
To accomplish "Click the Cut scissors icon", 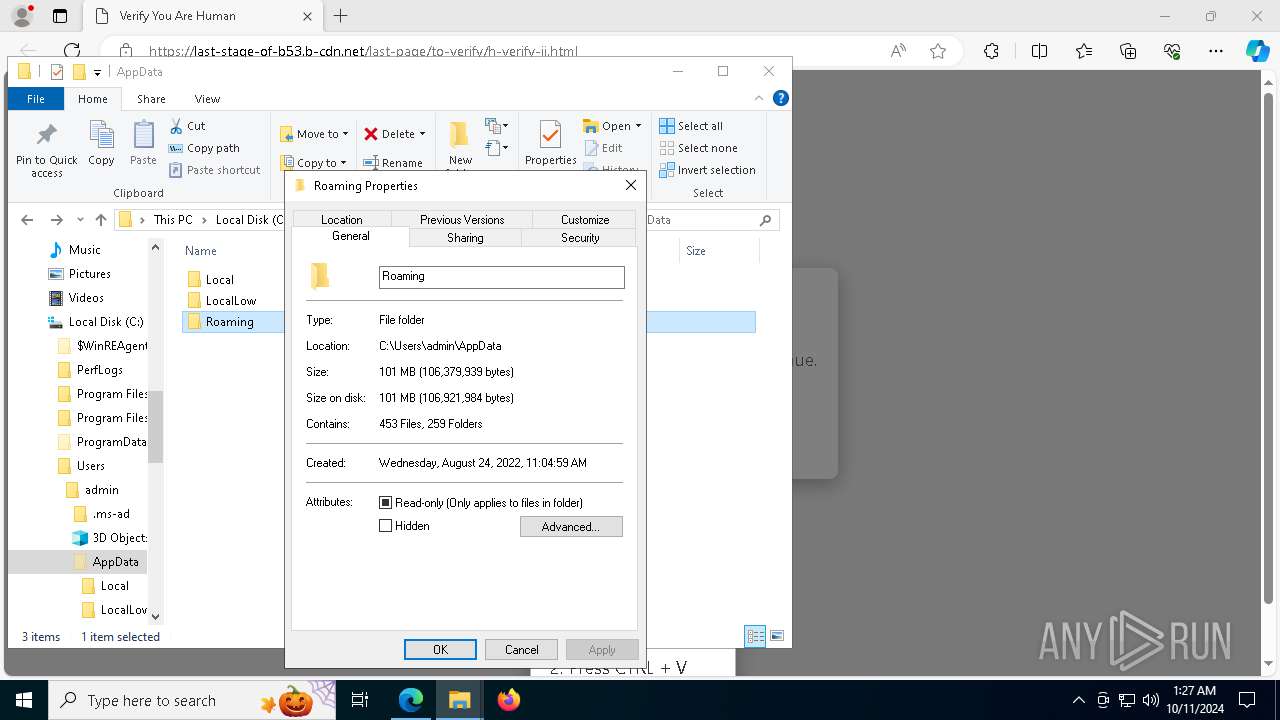I will (177, 126).
